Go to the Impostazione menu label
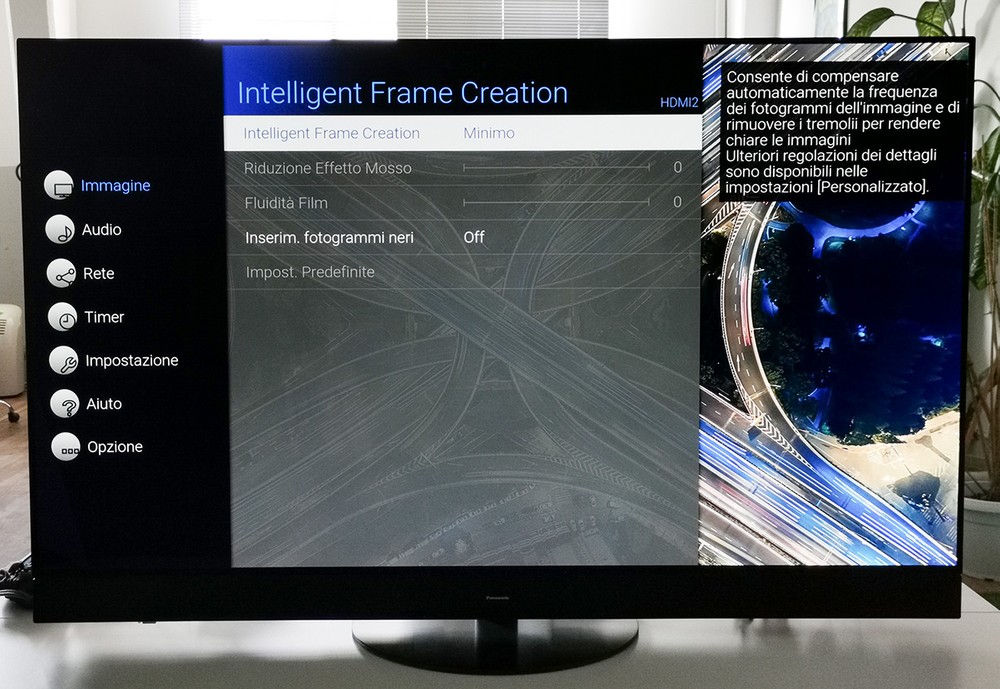This screenshot has width=1000, height=689. pos(132,360)
